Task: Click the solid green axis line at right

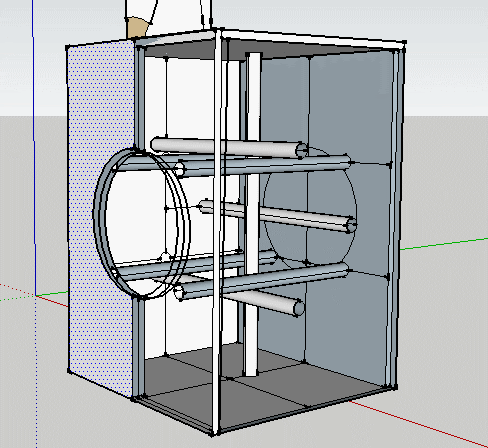Action: click(x=444, y=244)
